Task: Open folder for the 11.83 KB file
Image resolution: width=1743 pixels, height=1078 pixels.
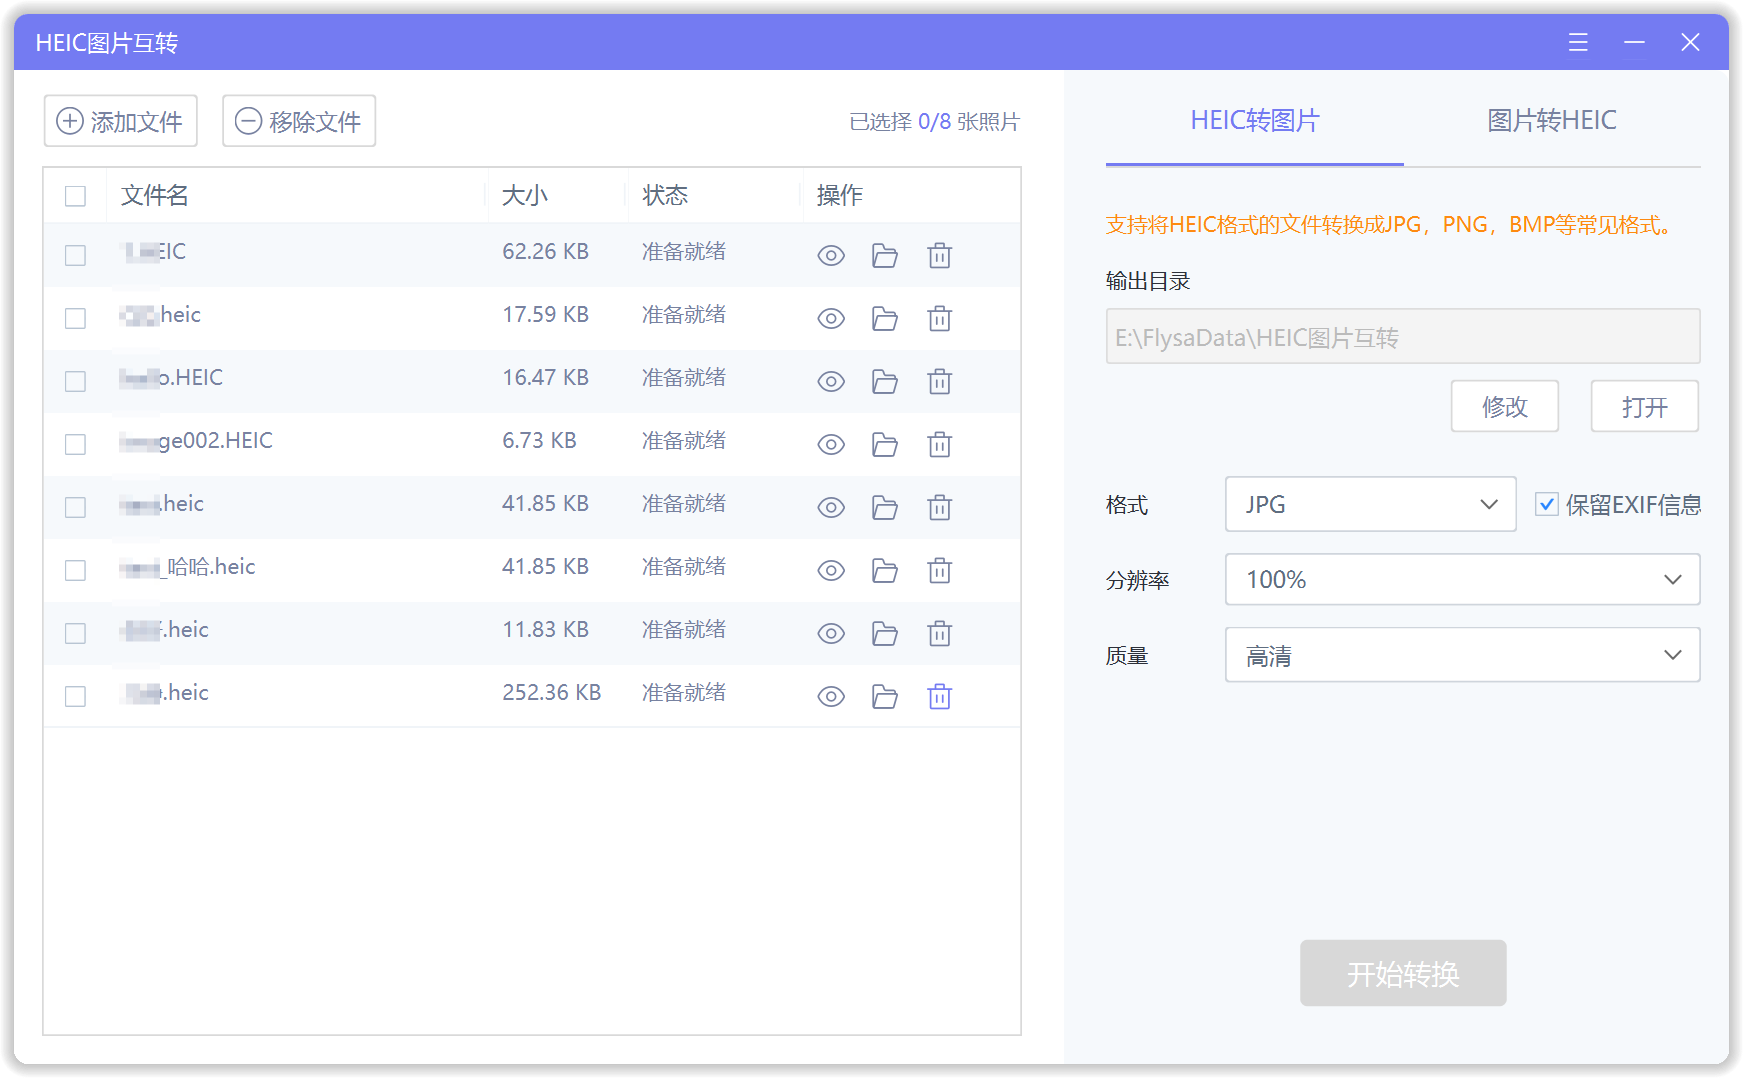Action: tap(884, 634)
